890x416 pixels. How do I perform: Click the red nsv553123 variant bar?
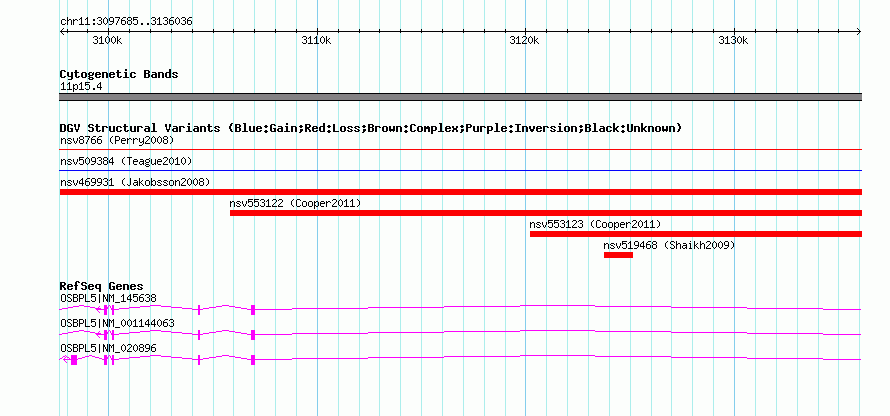(696, 234)
